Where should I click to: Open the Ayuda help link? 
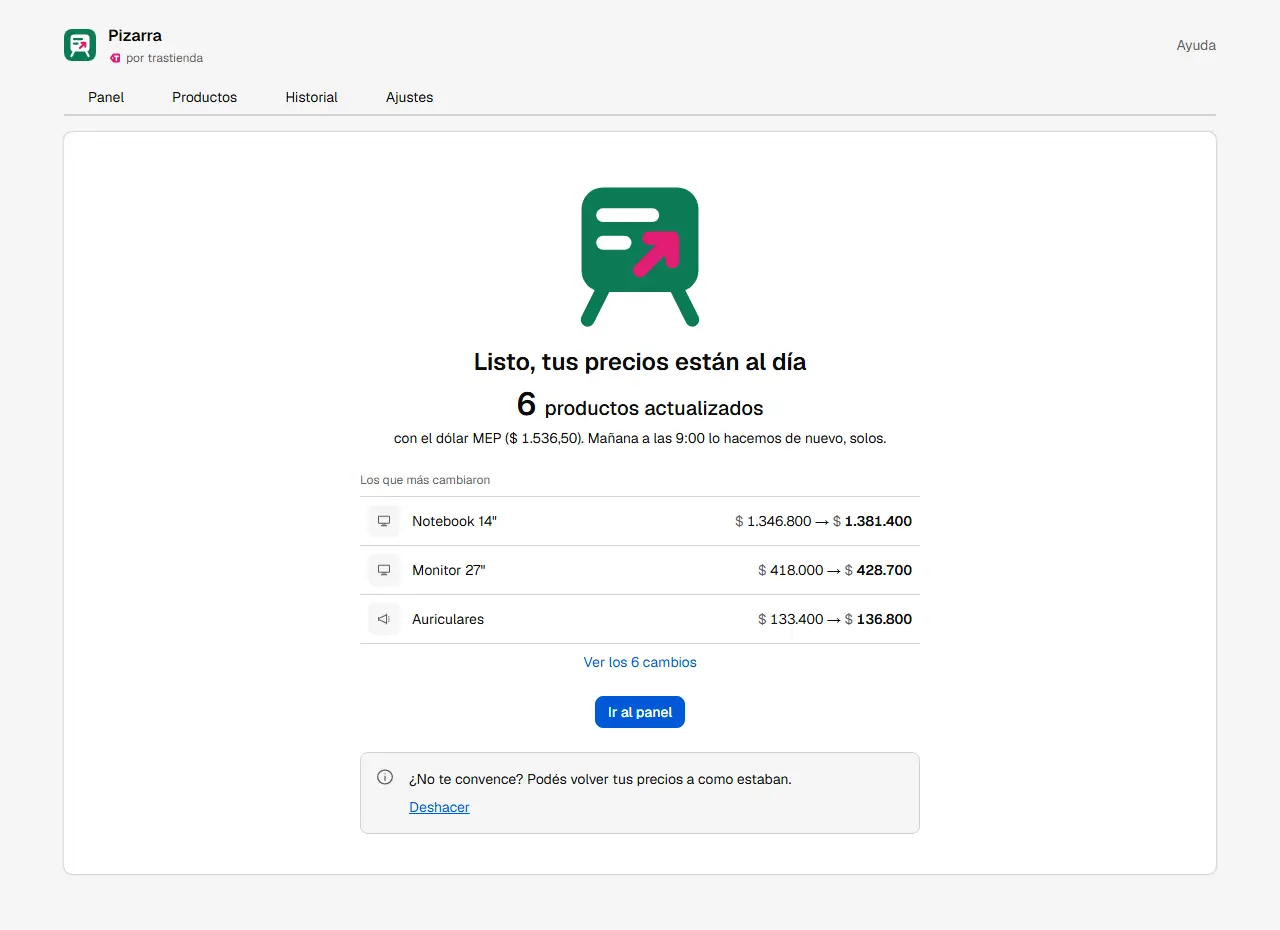click(x=1196, y=45)
